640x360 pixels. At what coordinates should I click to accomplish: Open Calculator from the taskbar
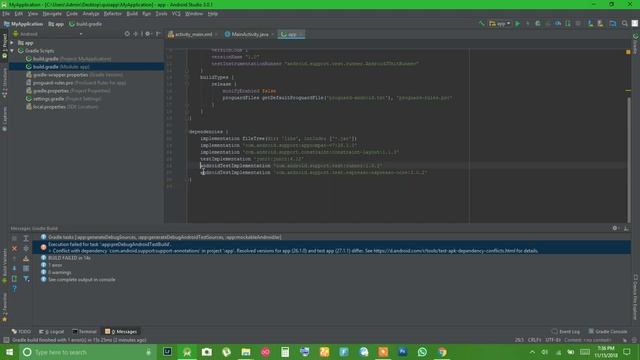click(285, 352)
